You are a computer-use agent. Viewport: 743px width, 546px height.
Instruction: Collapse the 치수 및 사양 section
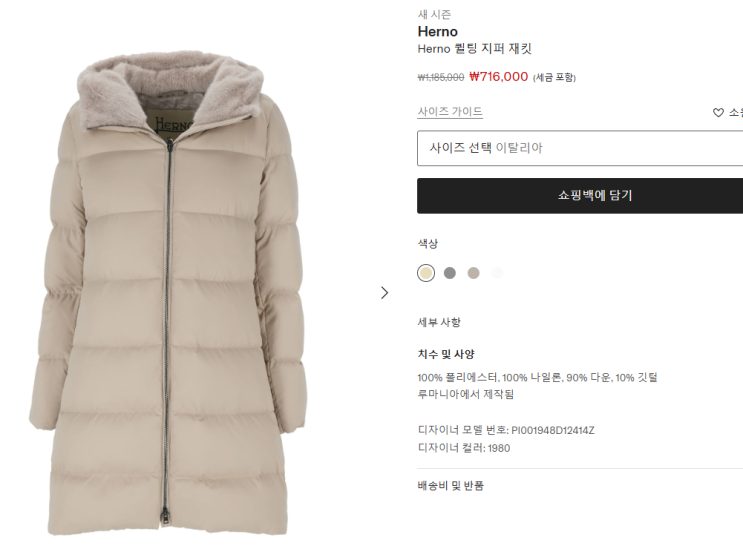446,354
